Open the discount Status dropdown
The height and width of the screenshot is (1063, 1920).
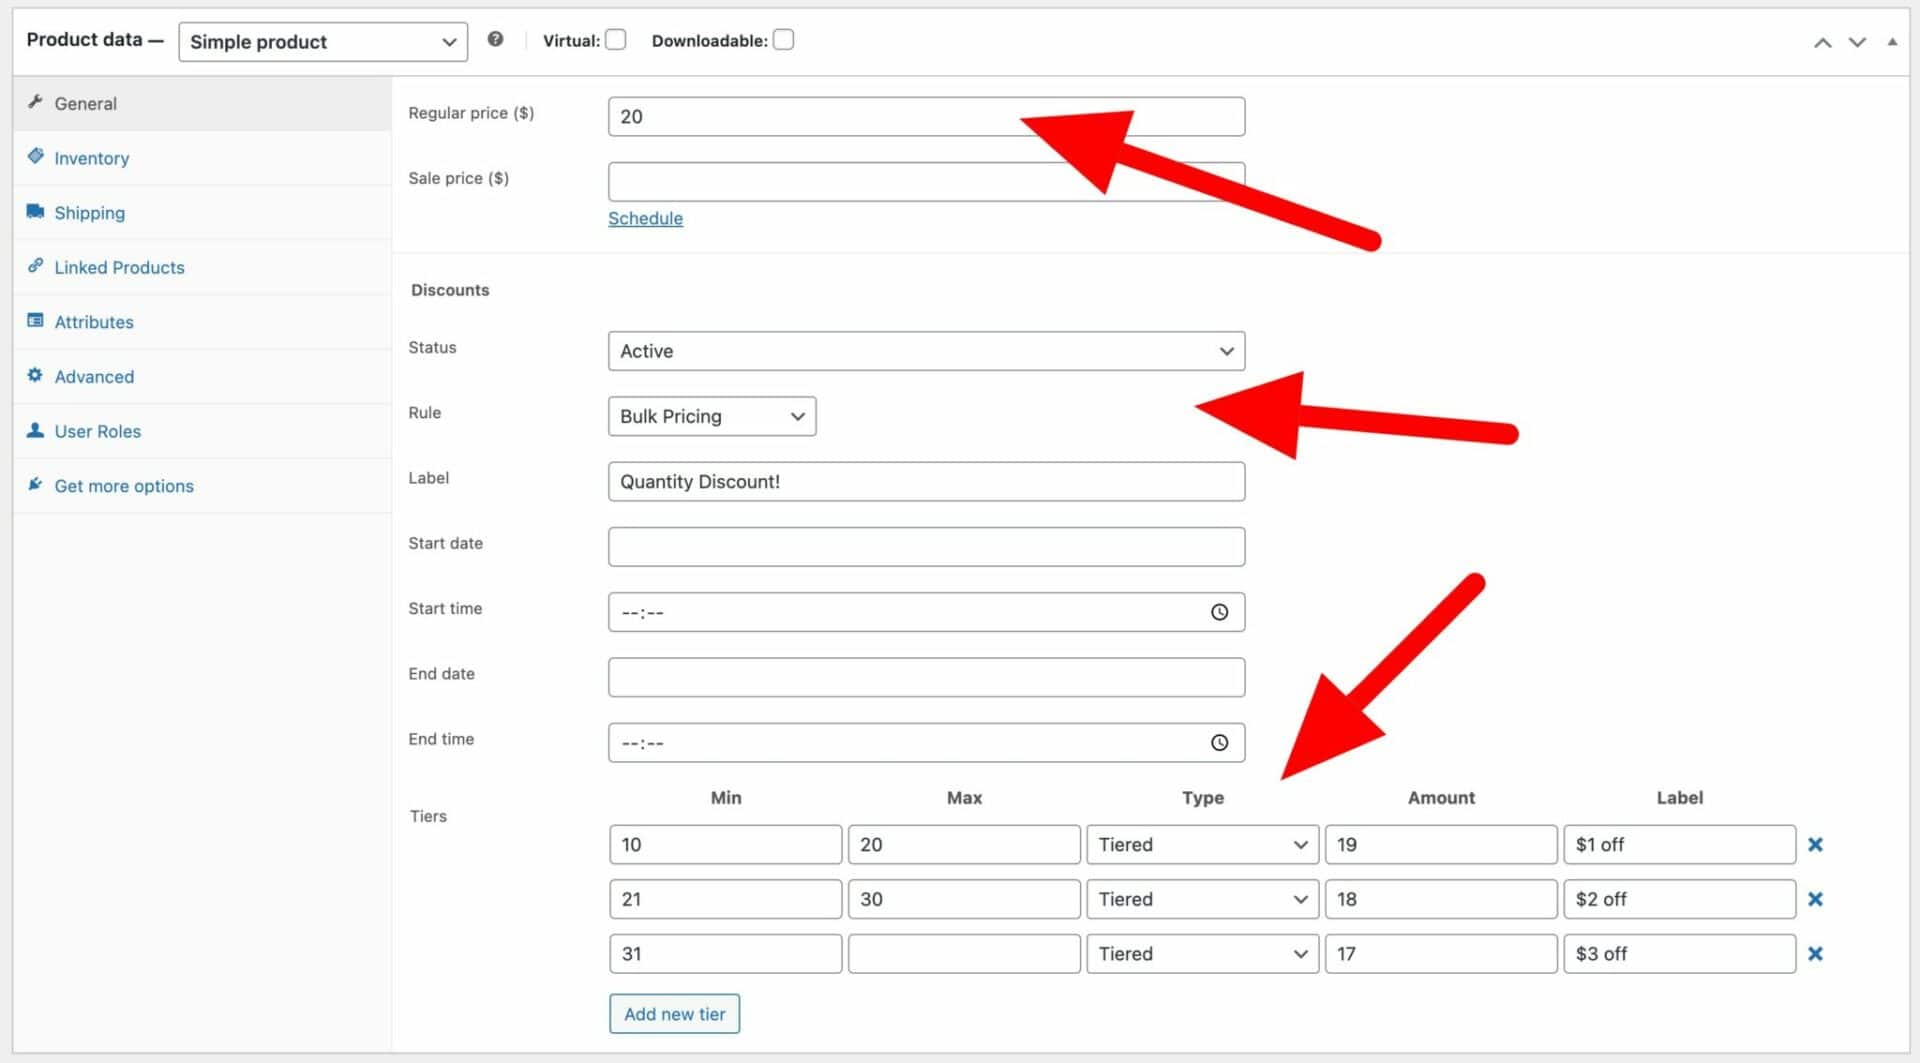pyautogui.click(x=926, y=351)
